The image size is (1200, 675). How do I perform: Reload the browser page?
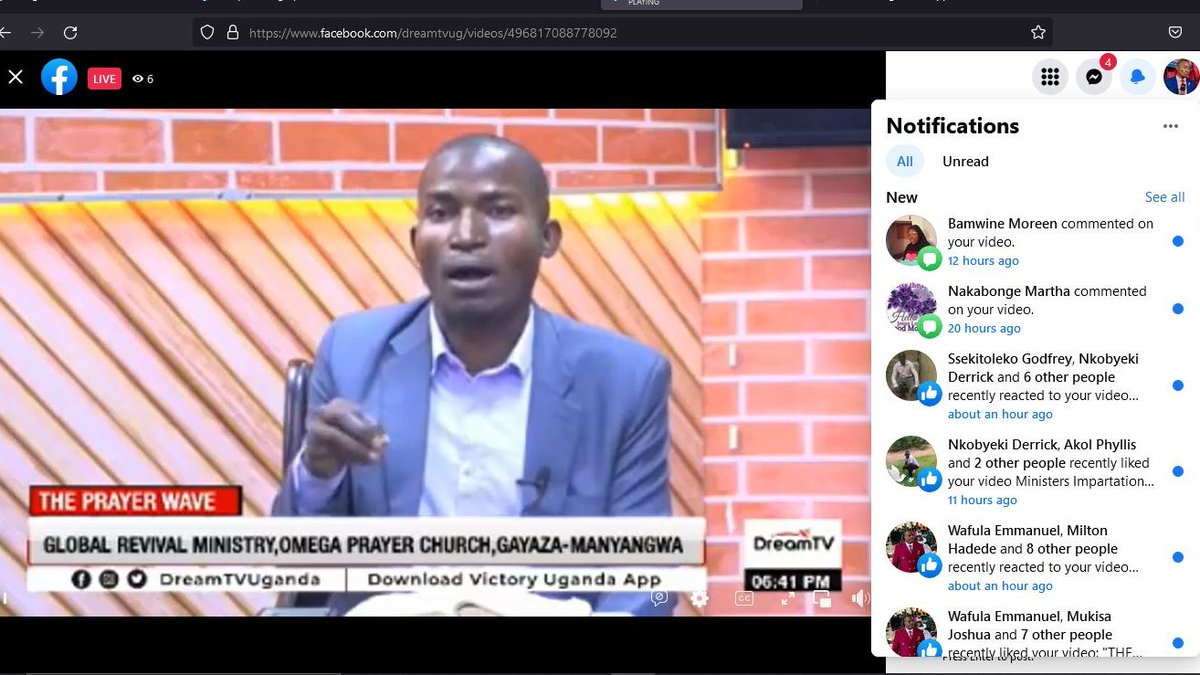70,32
